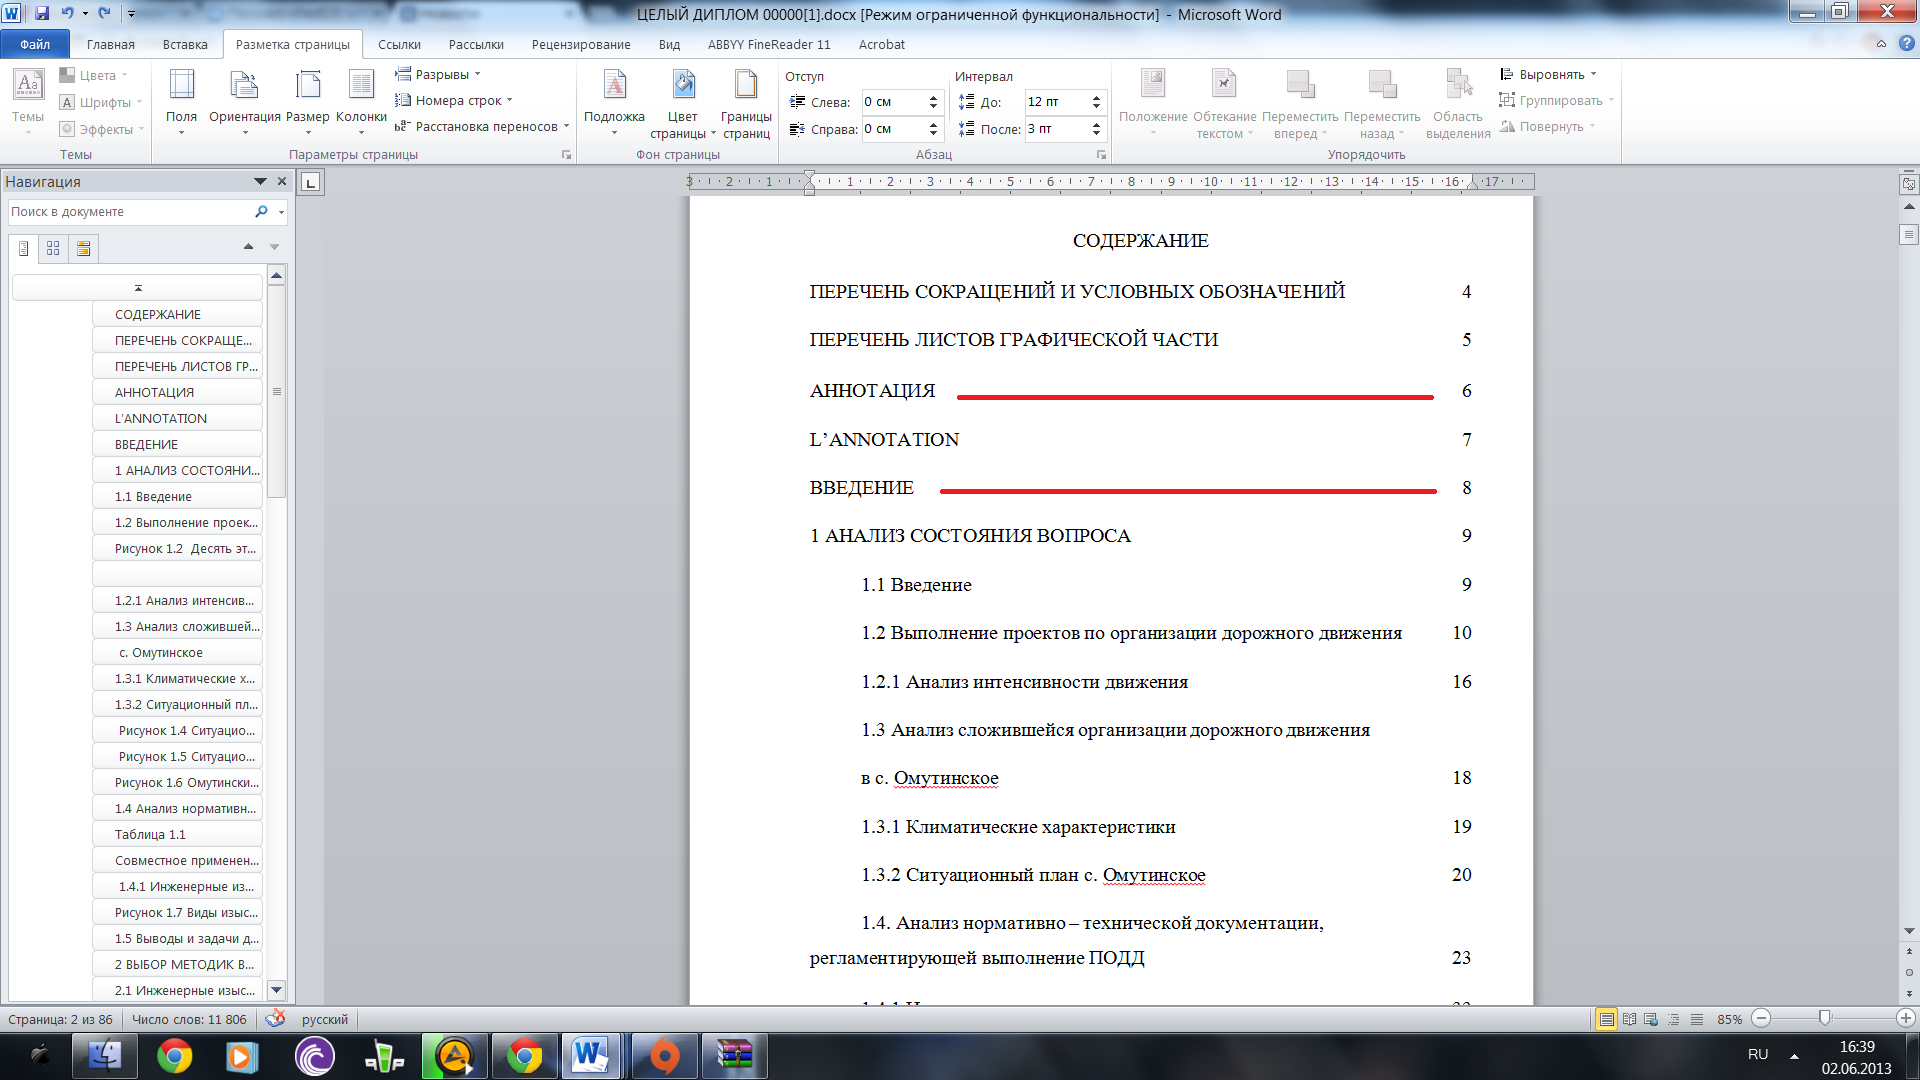Image resolution: width=1920 pixels, height=1080 pixels.
Task: Switch to the Рецензирование tab
Action: pos(581,45)
